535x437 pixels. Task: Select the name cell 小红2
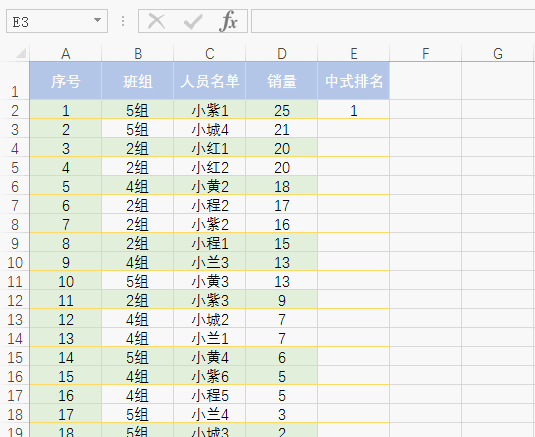[209, 166]
